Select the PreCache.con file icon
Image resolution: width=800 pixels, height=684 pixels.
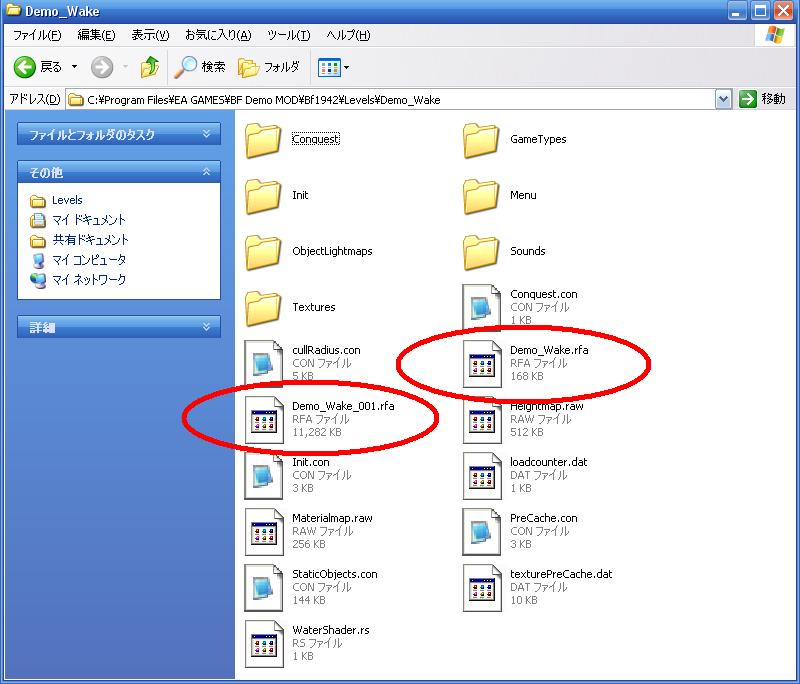(482, 532)
